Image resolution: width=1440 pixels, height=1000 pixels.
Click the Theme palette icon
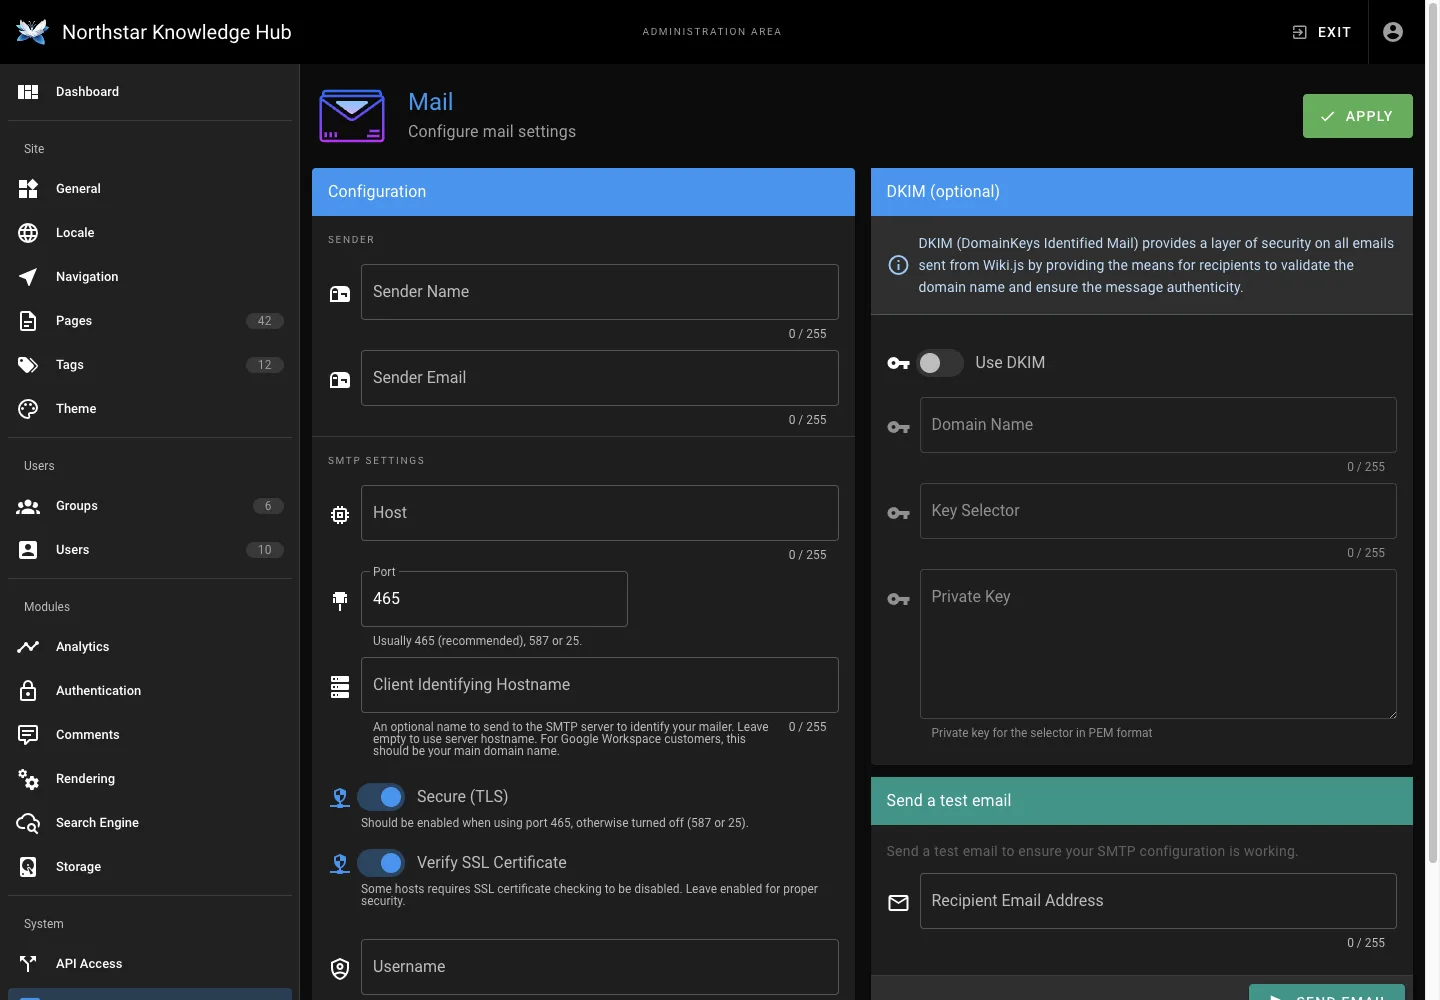pyautogui.click(x=28, y=409)
